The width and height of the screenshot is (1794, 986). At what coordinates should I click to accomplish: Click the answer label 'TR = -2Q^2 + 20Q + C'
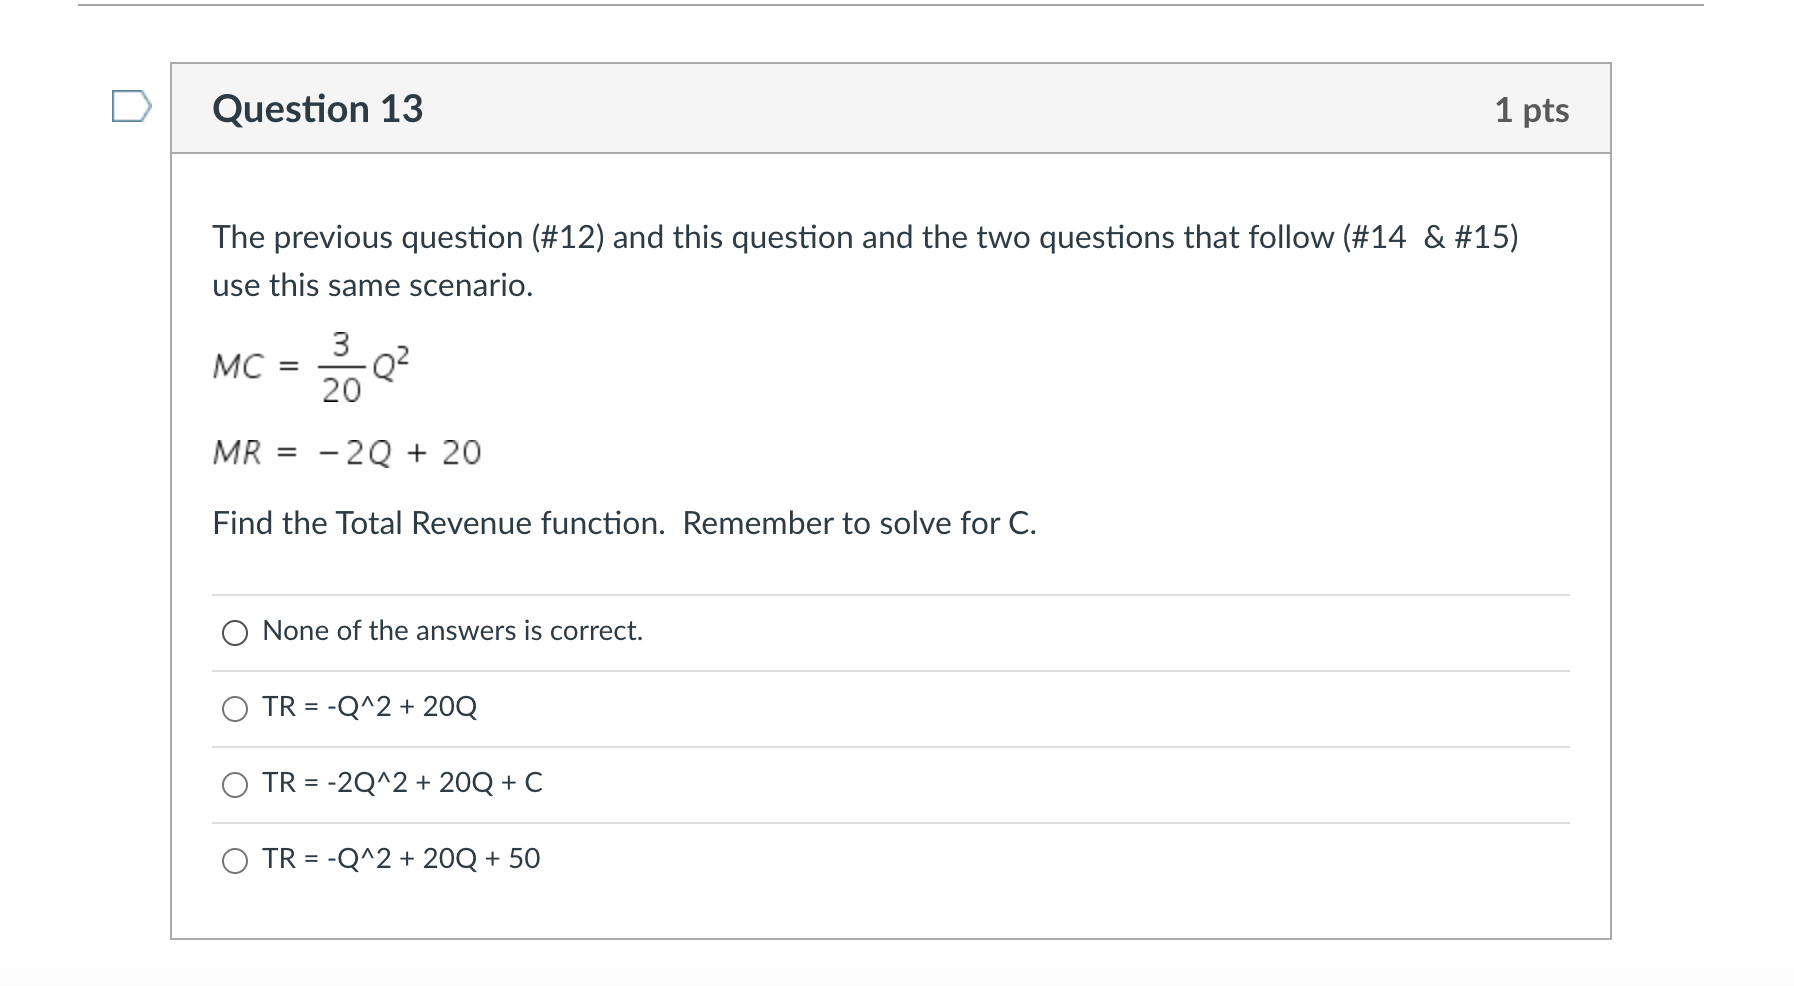(x=403, y=783)
